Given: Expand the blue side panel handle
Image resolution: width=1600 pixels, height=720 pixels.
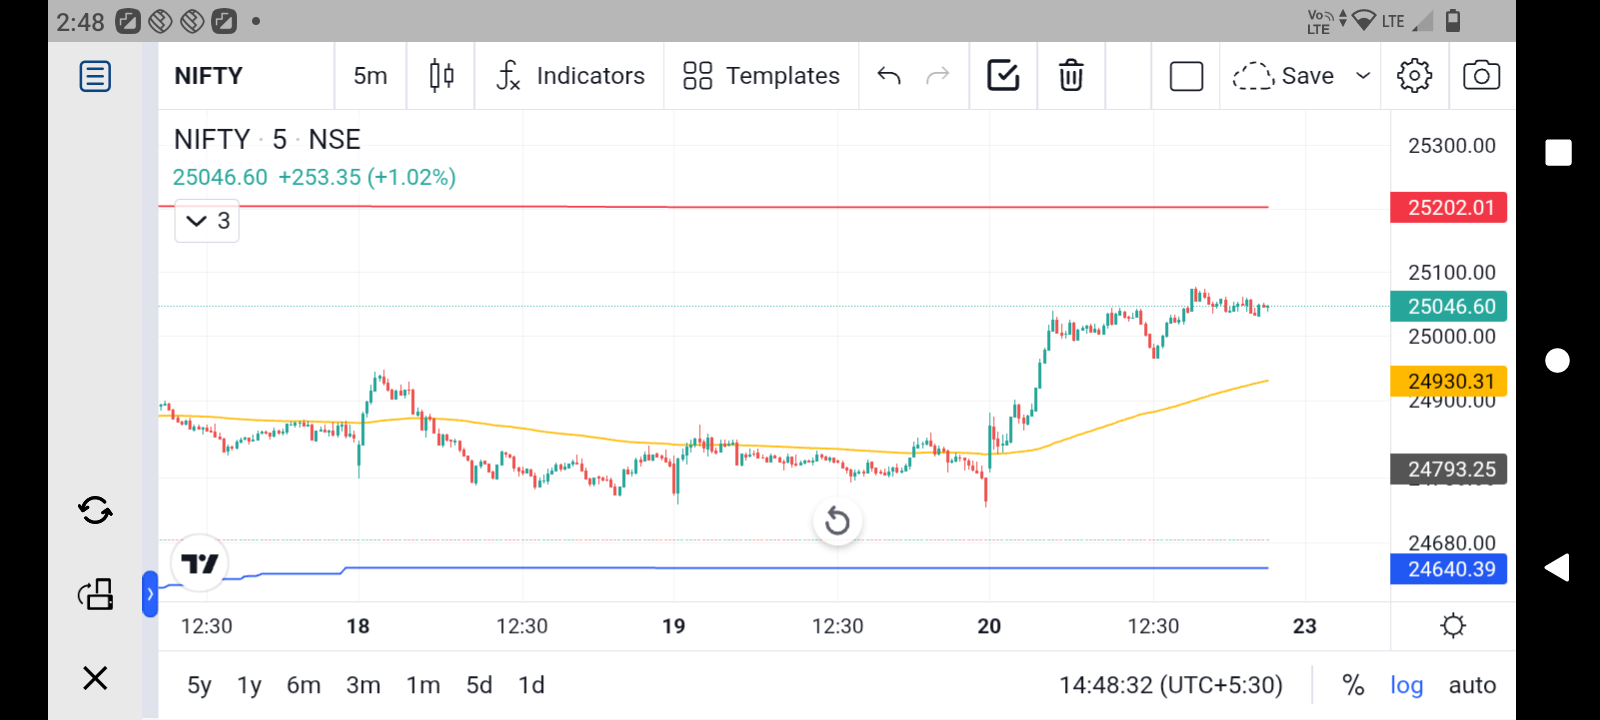Looking at the screenshot, I should [x=150, y=594].
